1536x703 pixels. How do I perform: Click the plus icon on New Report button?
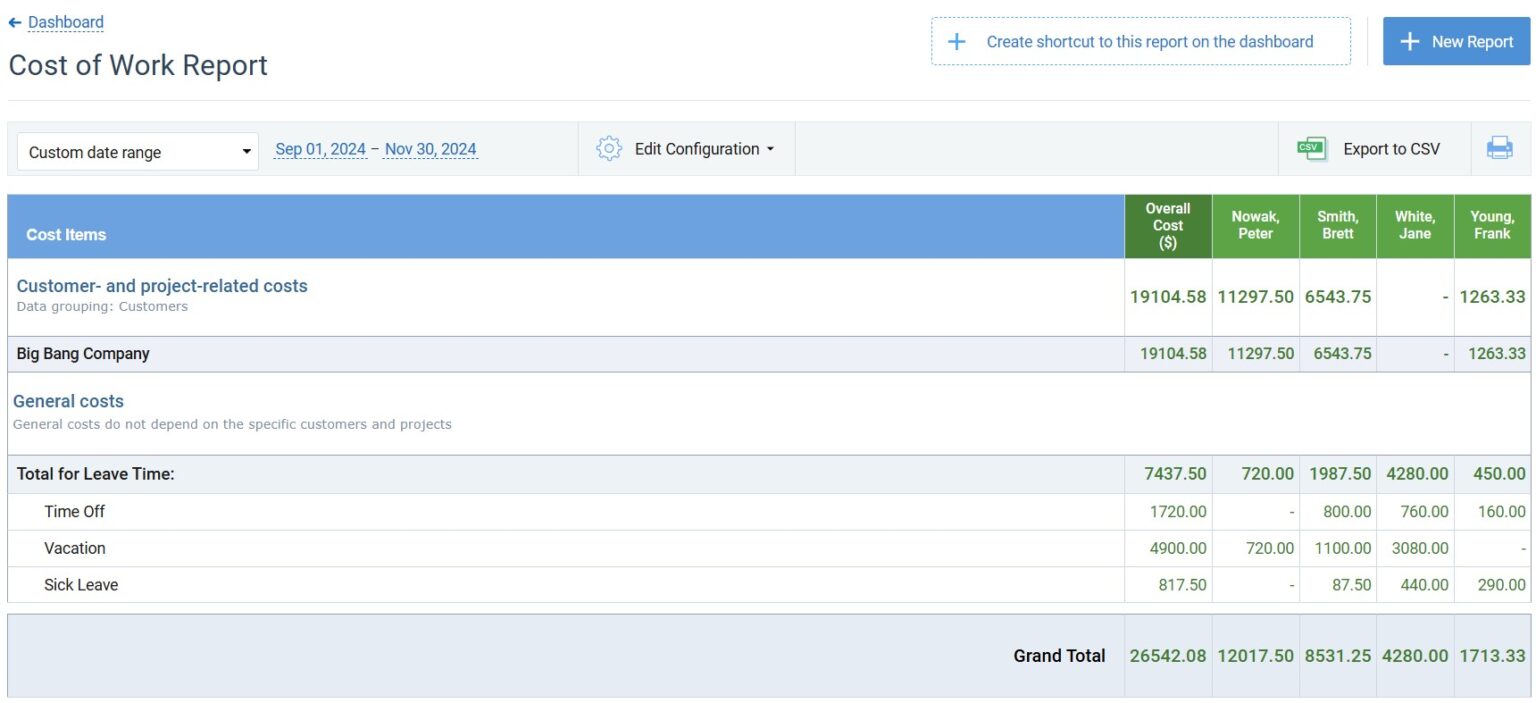coord(1409,41)
